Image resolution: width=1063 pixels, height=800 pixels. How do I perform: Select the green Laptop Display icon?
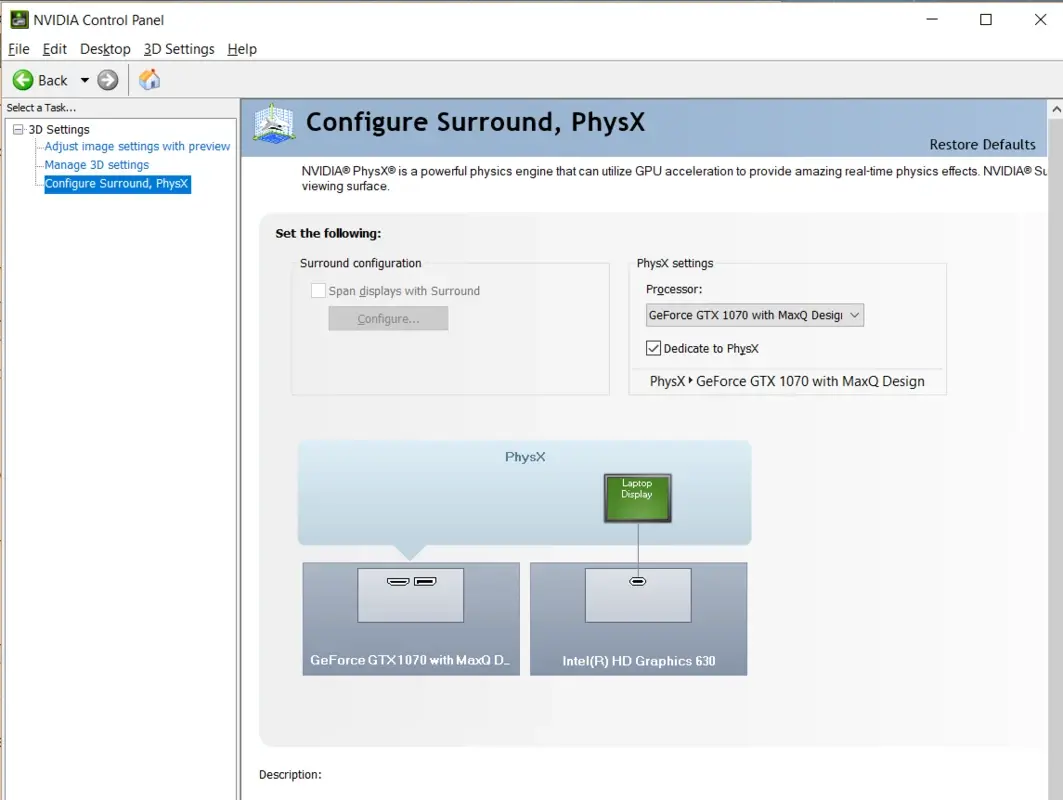[637, 497]
